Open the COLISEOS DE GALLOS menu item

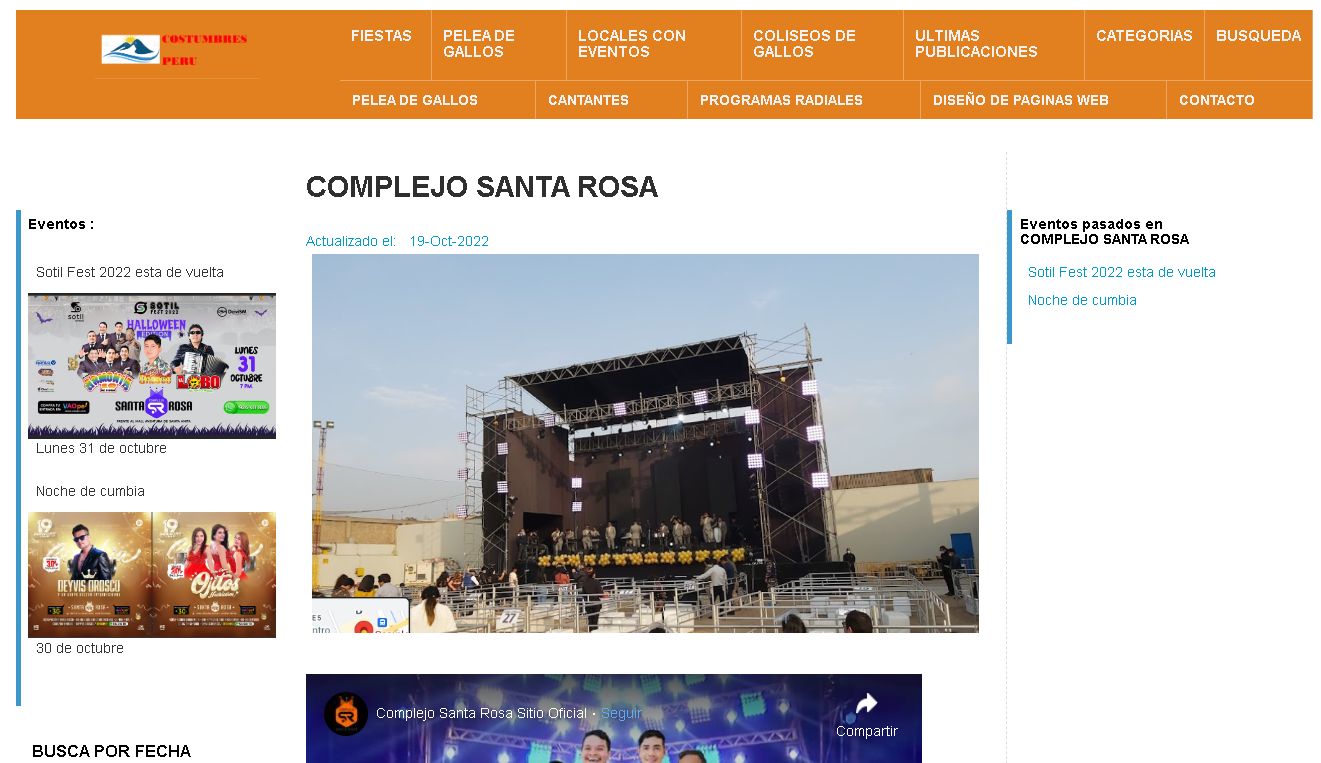pos(804,44)
